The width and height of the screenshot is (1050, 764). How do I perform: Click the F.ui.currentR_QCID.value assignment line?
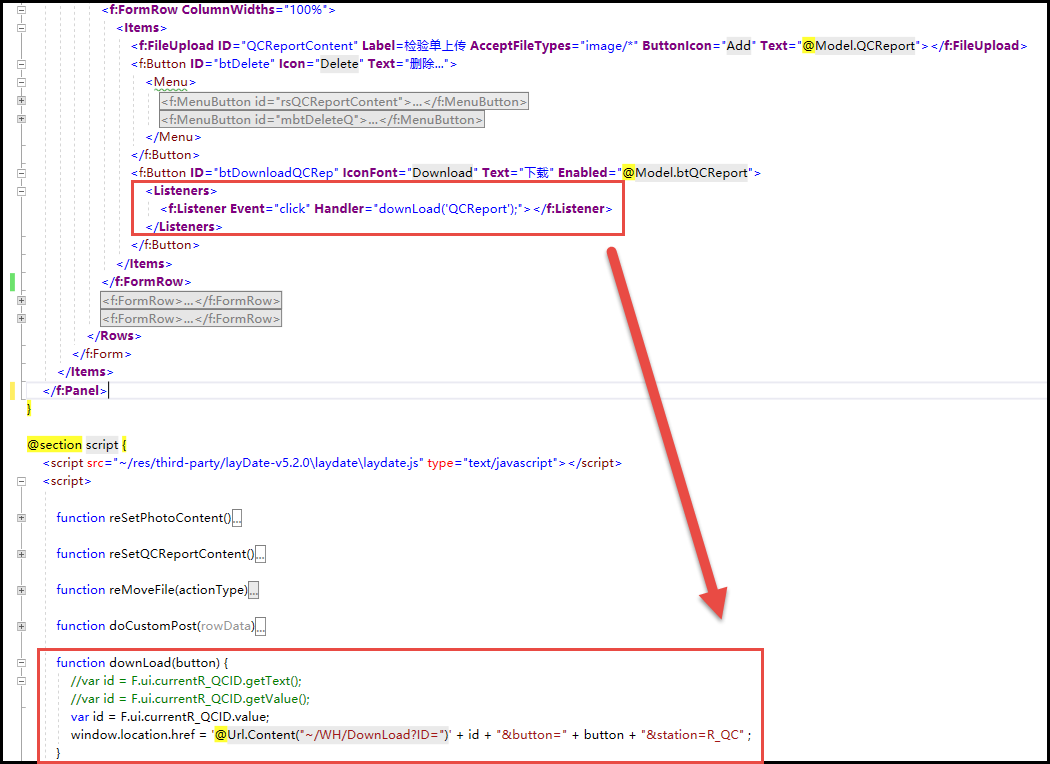(x=170, y=717)
